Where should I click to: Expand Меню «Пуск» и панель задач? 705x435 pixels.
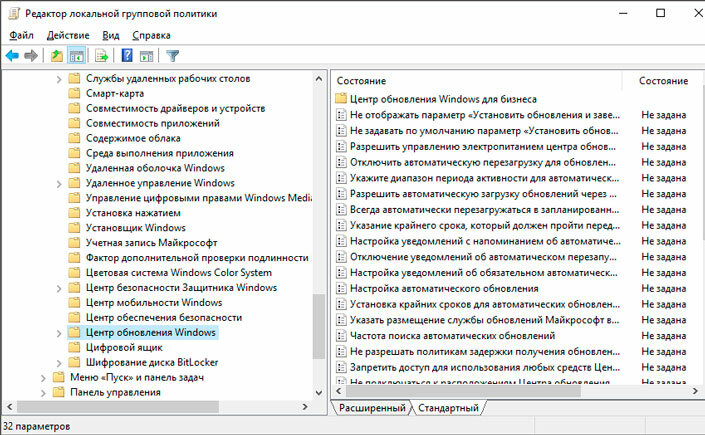click(x=43, y=378)
